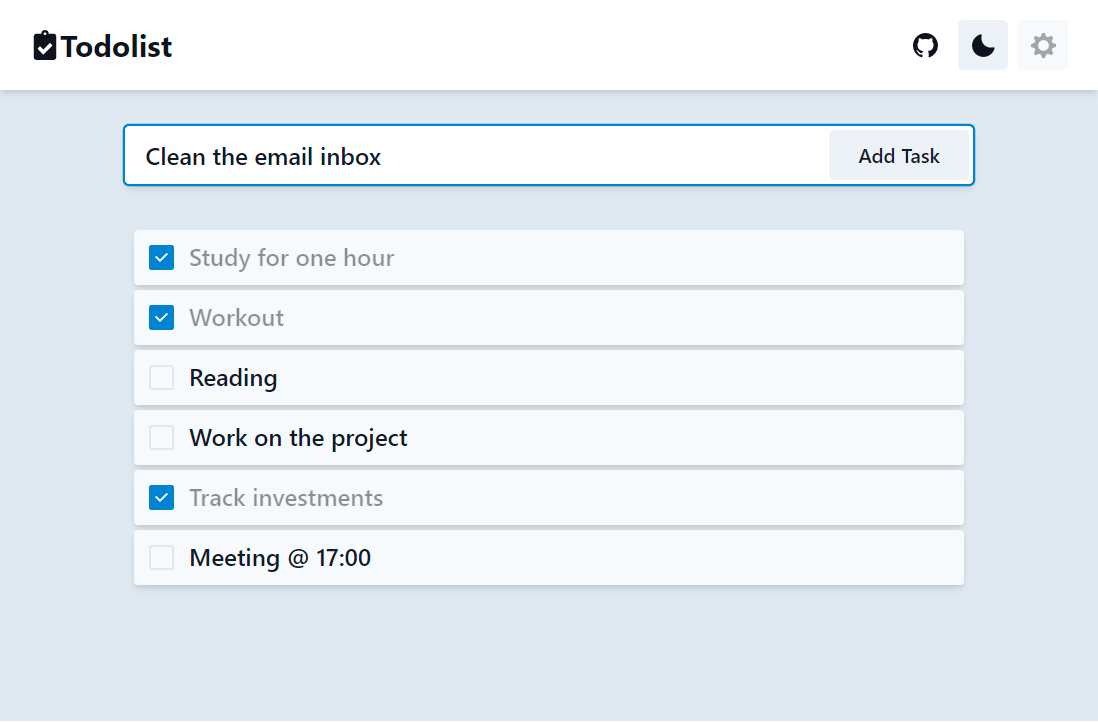
Task: Uncheck the "Study for one hour" checkbox
Action: 161,258
